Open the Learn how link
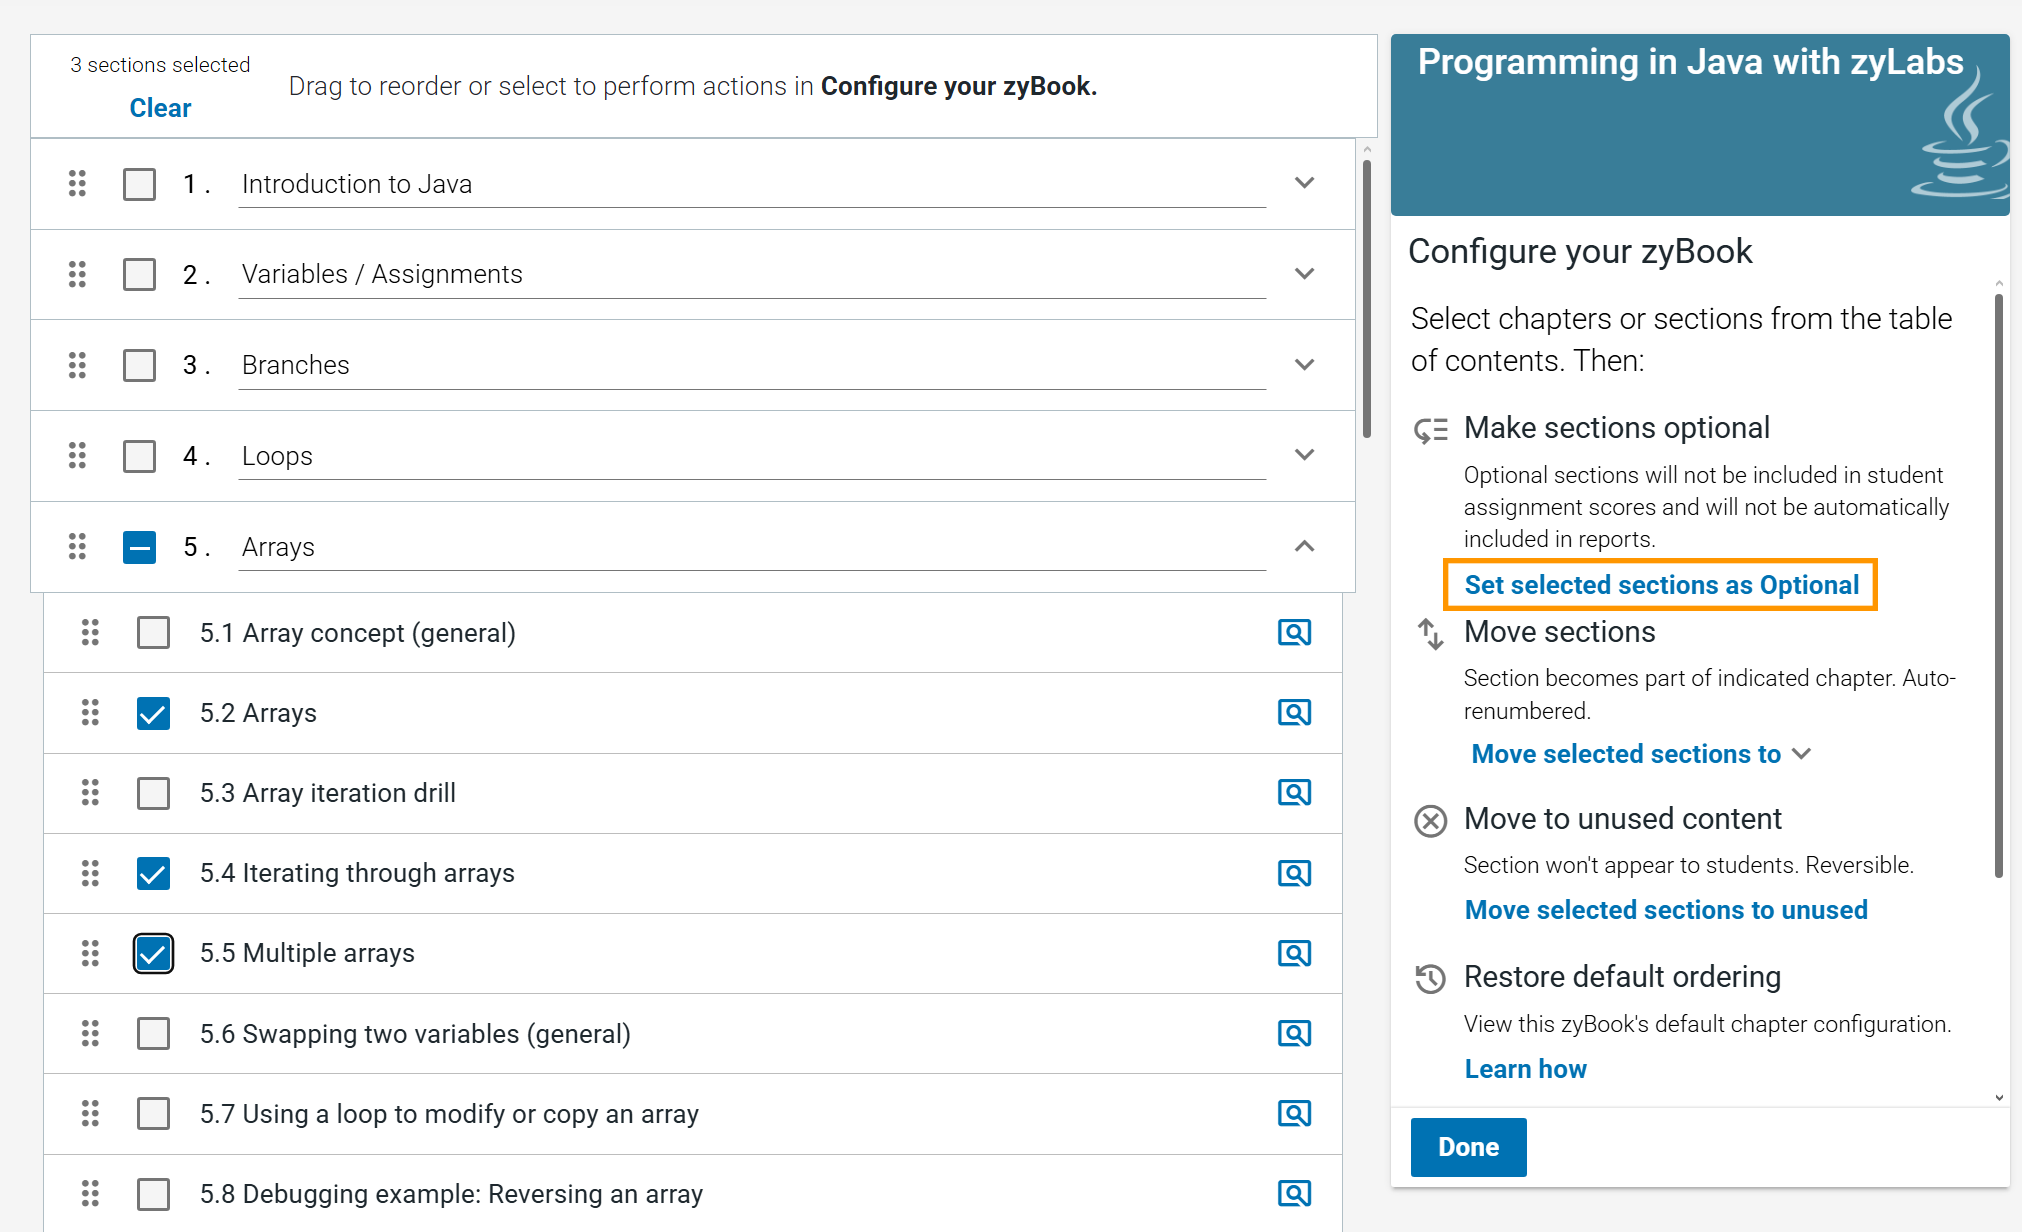2022x1232 pixels. click(x=1525, y=1069)
